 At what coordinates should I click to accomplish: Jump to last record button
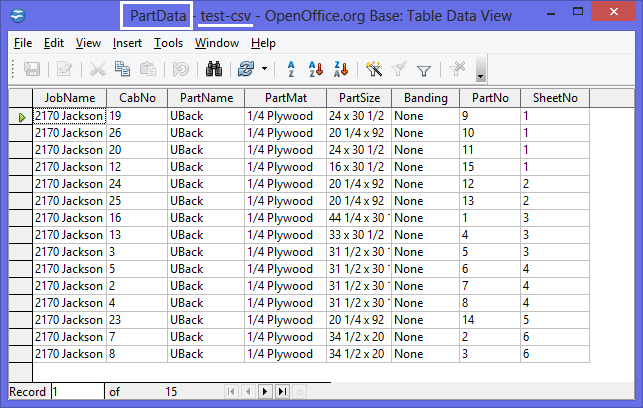pos(282,392)
